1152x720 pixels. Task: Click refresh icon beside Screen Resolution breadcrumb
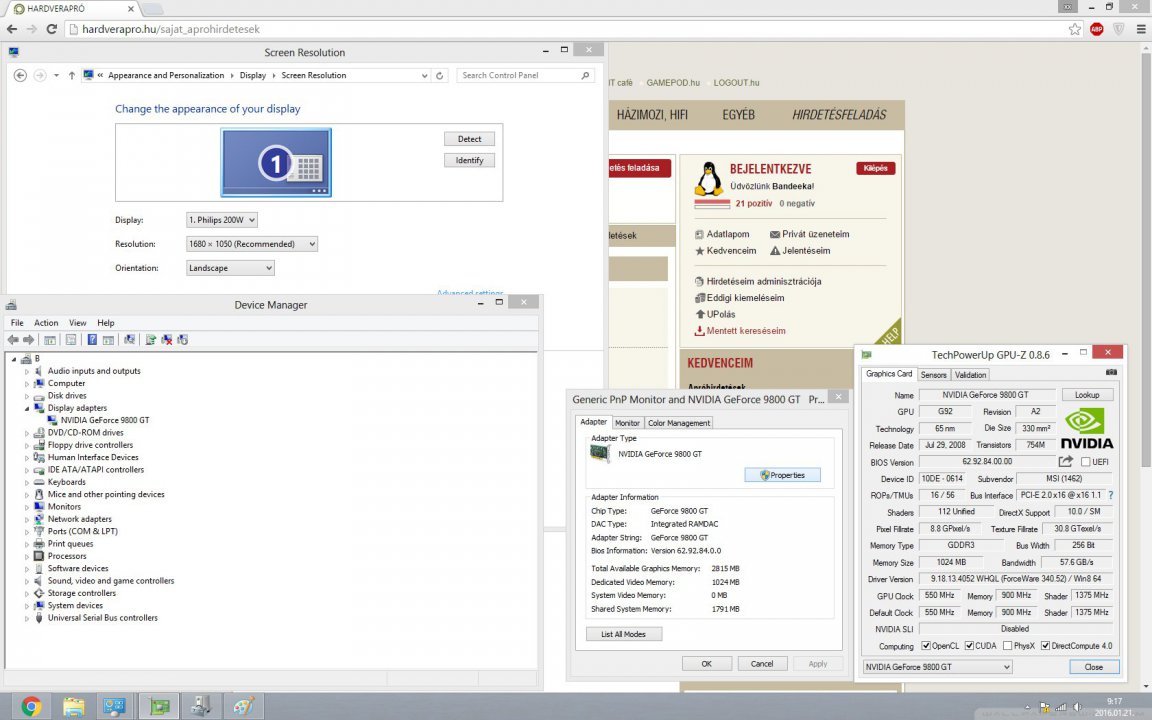(439, 75)
